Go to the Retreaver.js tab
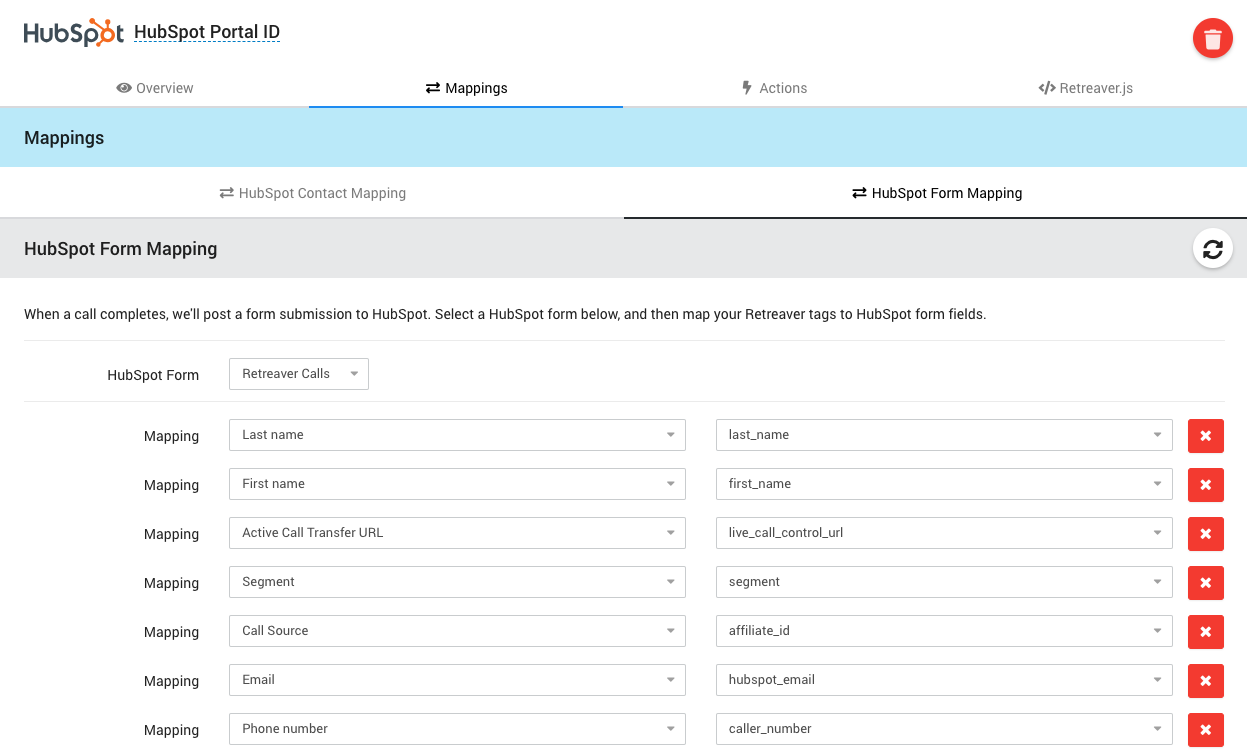This screenshot has width=1247, height=755. [x=1085, y=88]
